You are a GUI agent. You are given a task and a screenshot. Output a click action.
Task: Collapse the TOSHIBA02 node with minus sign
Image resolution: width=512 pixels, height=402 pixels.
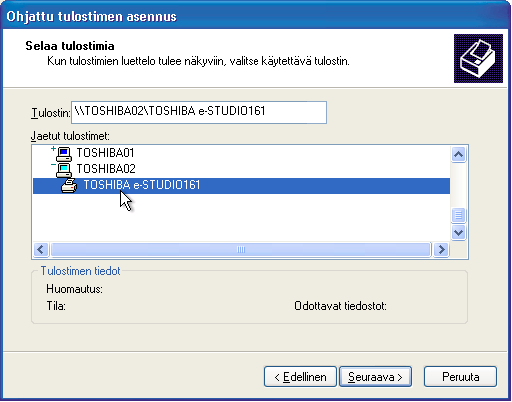pos(53,164)
